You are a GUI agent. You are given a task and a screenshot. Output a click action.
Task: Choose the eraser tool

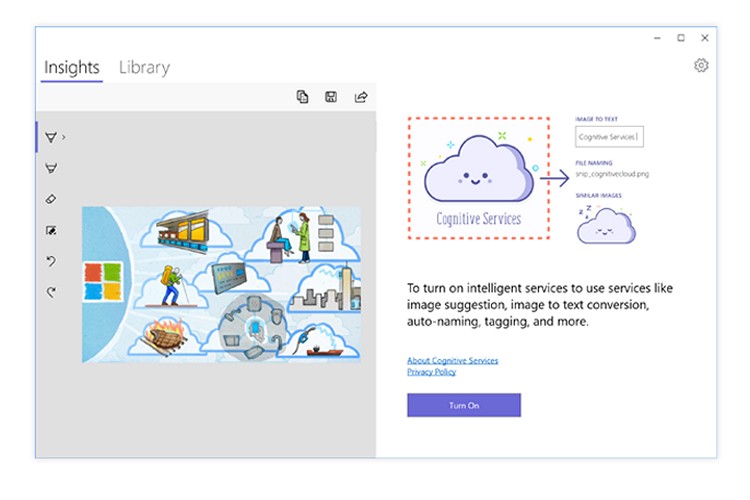point(51,199)
